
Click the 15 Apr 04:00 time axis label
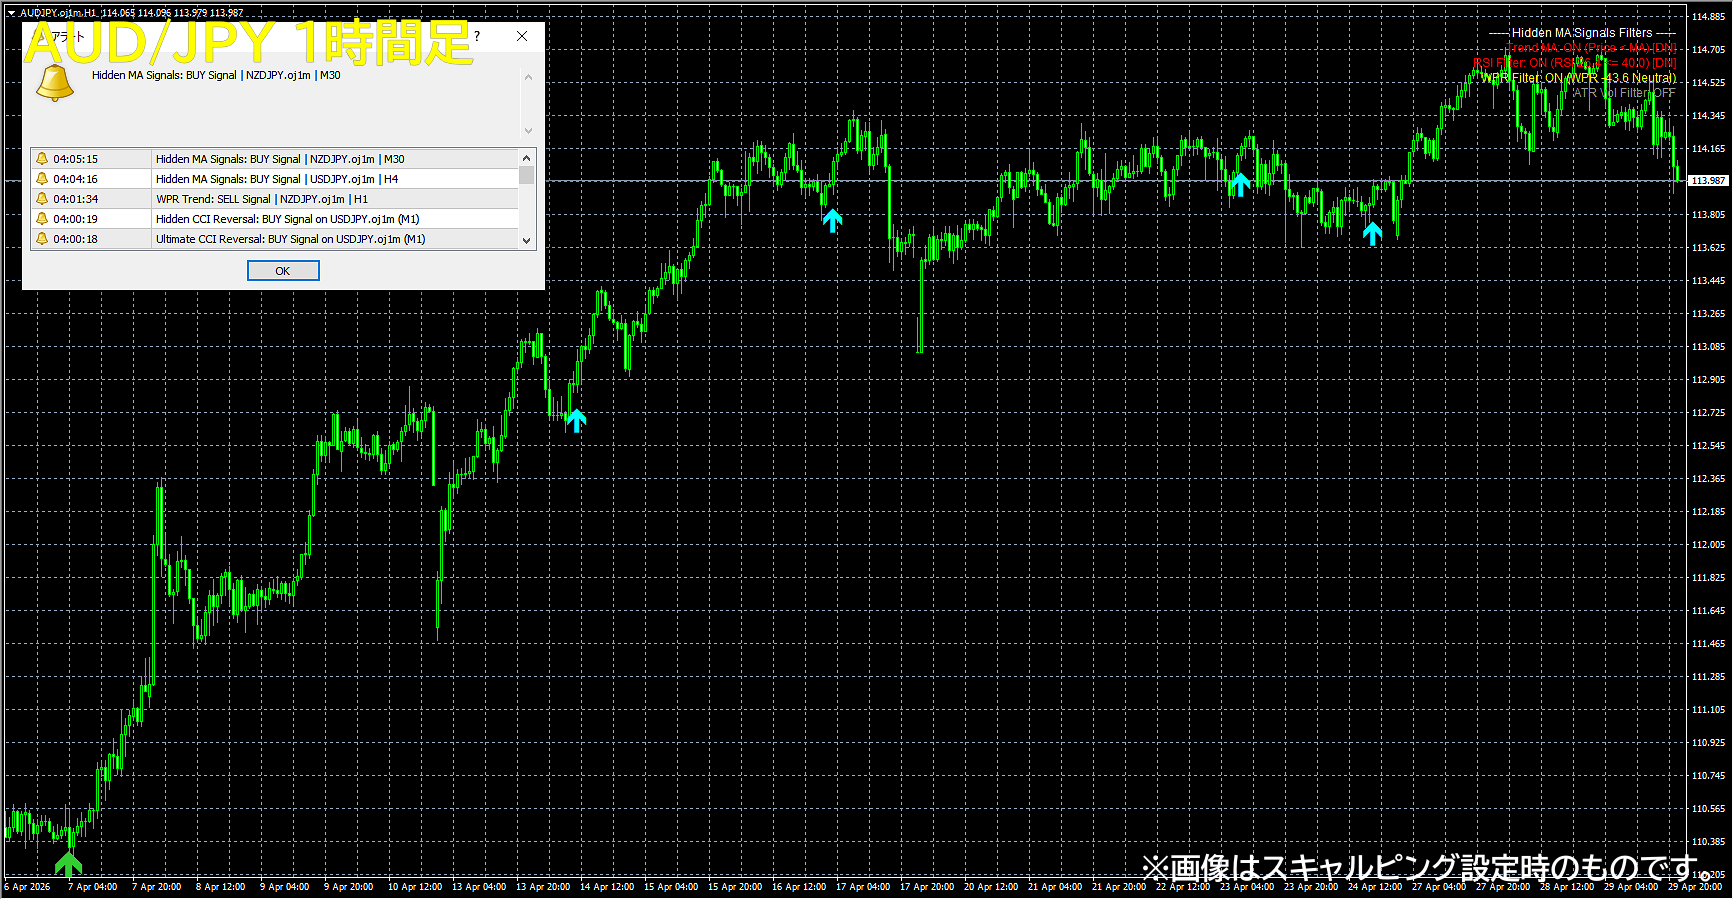pos(671,887)
